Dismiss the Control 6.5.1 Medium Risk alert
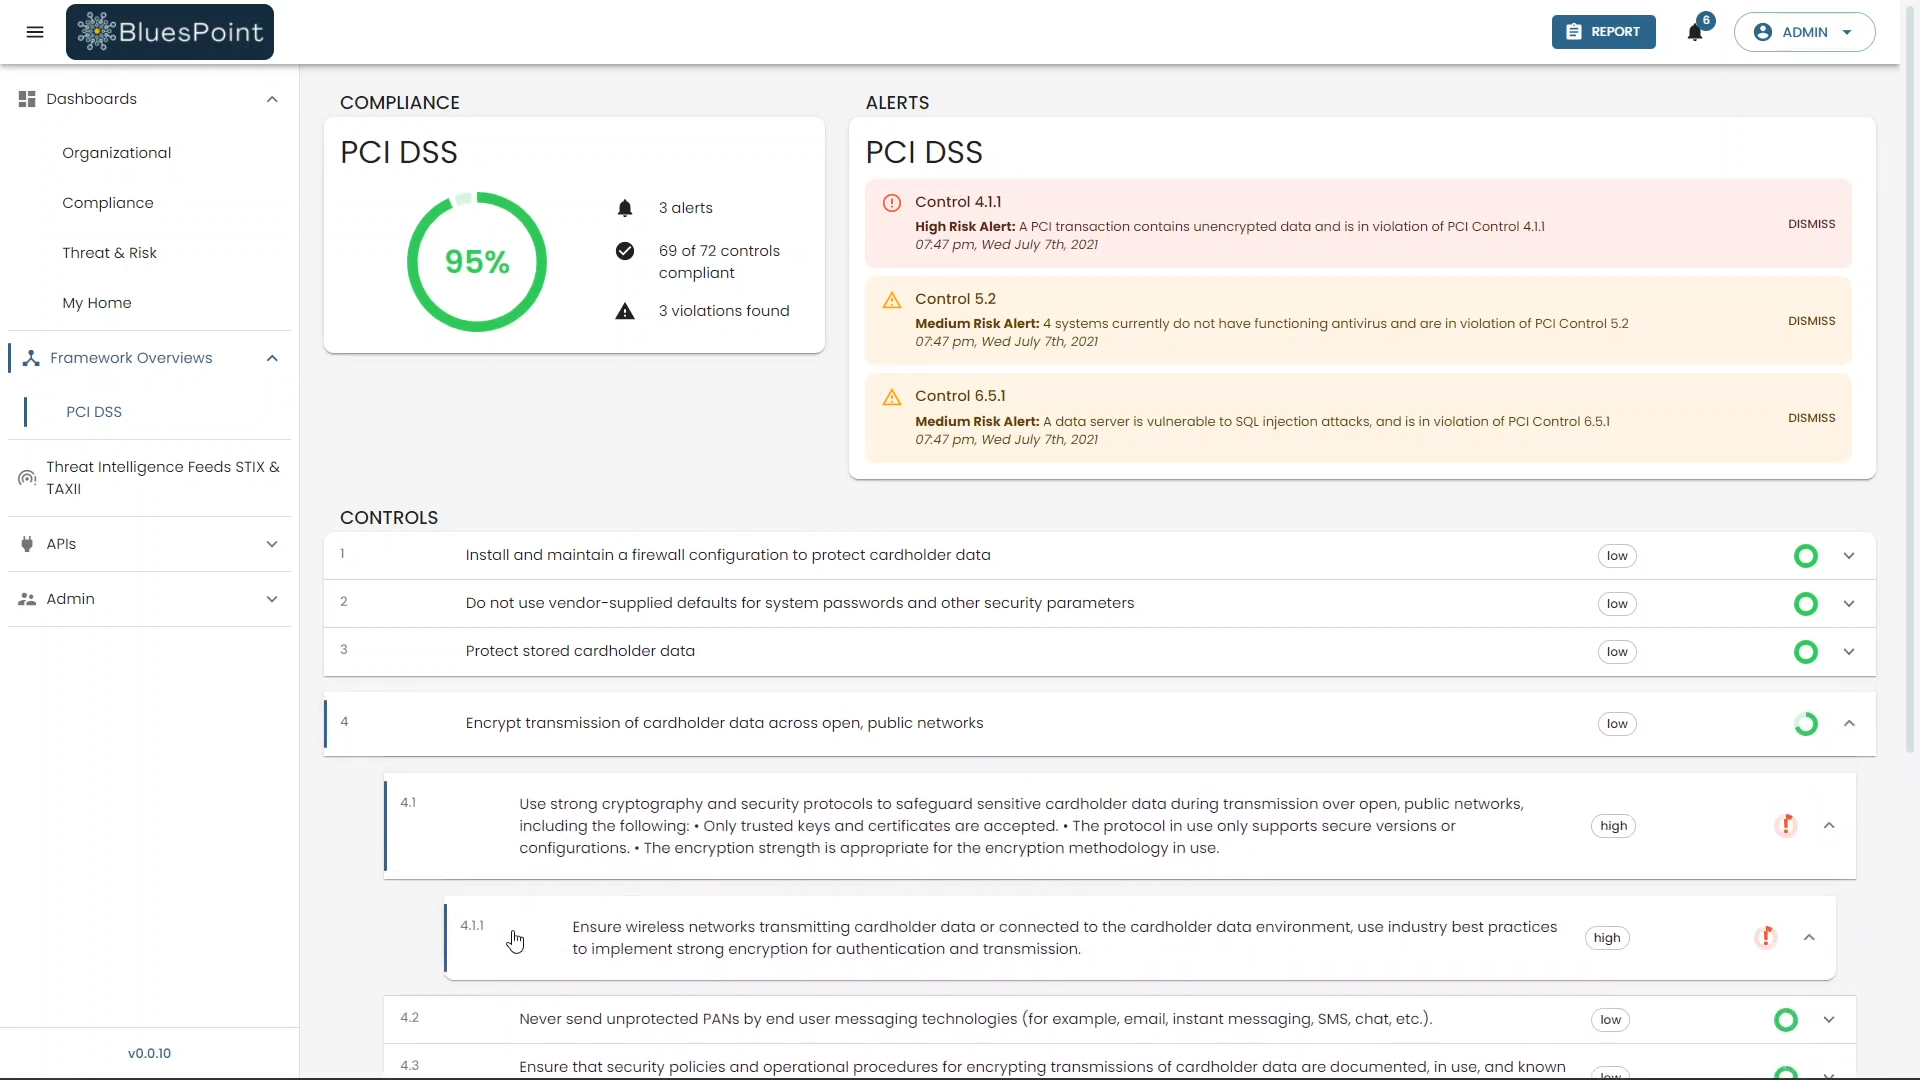This screenshot has width=1920, height=1080. coord(1812,417)
